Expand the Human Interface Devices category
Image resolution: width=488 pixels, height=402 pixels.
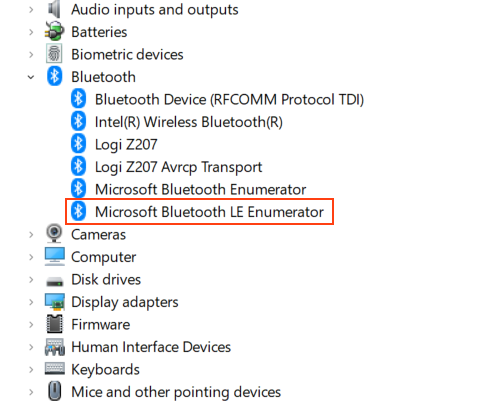pos(31,347)
